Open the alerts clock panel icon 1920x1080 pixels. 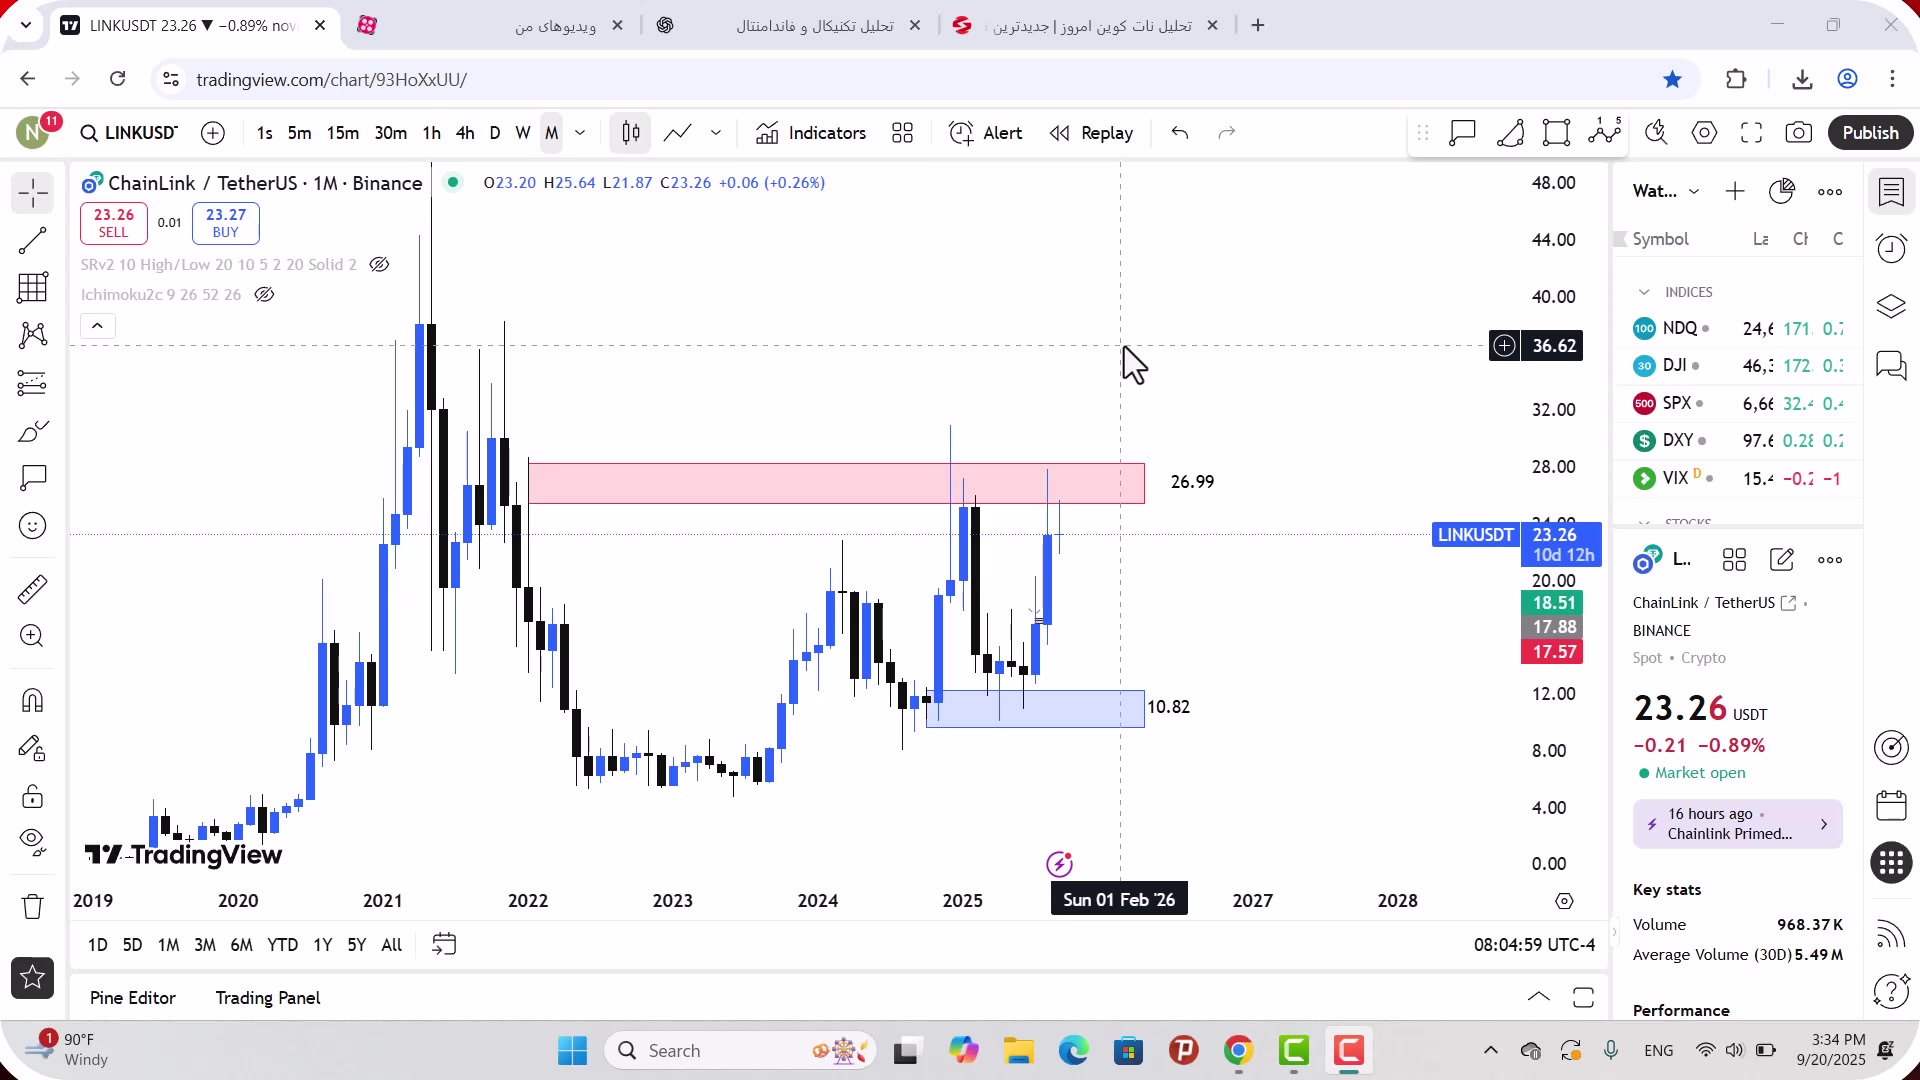[1891, 248]
